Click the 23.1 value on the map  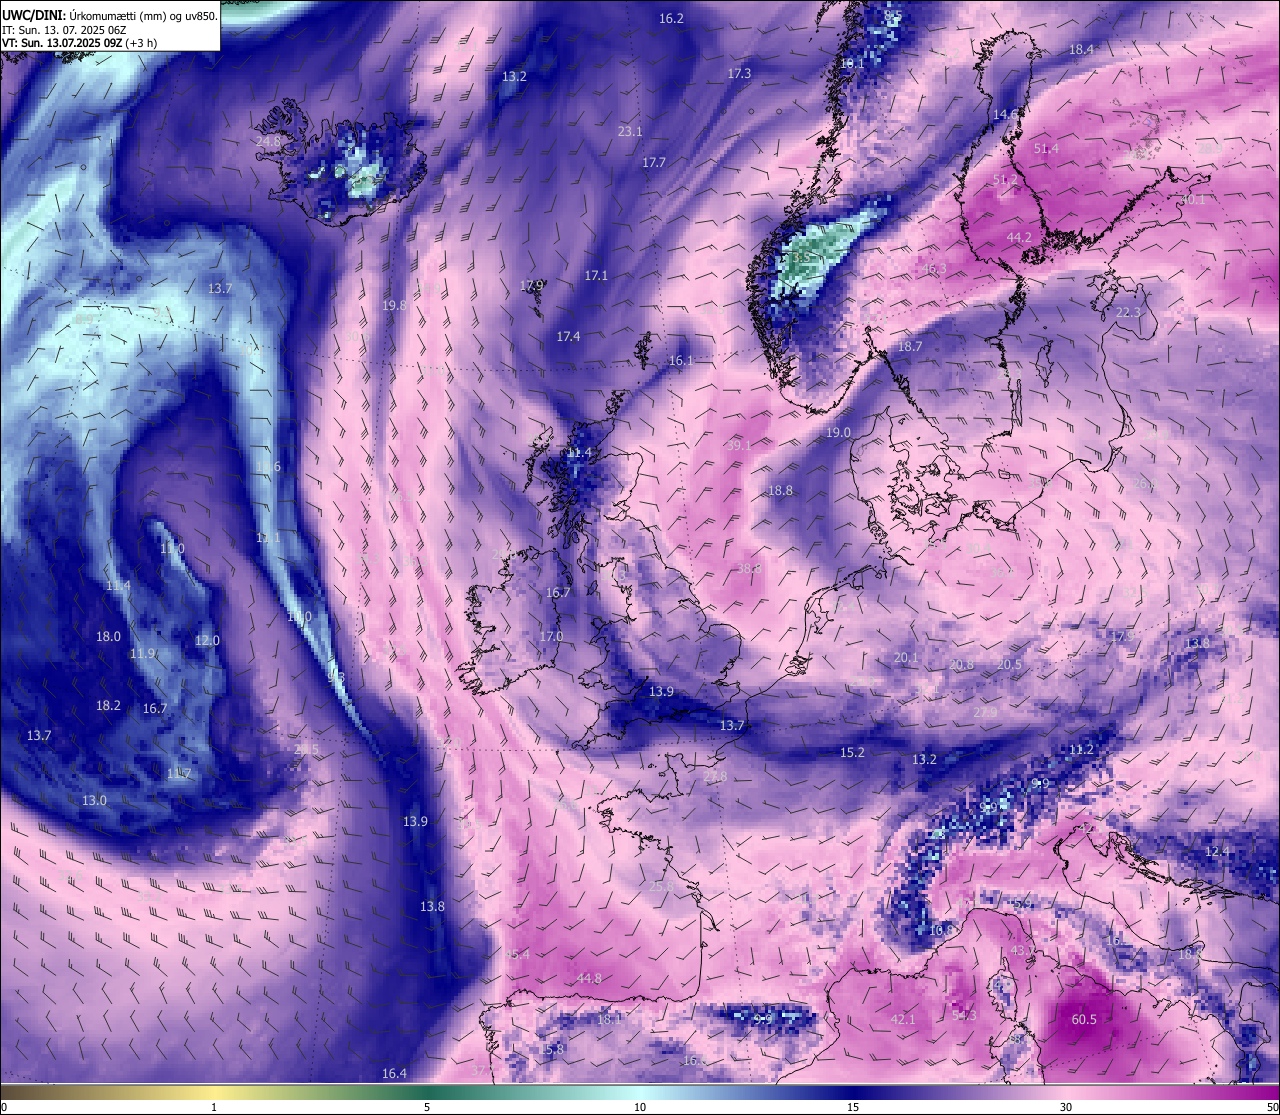click(x=630, y=131)
